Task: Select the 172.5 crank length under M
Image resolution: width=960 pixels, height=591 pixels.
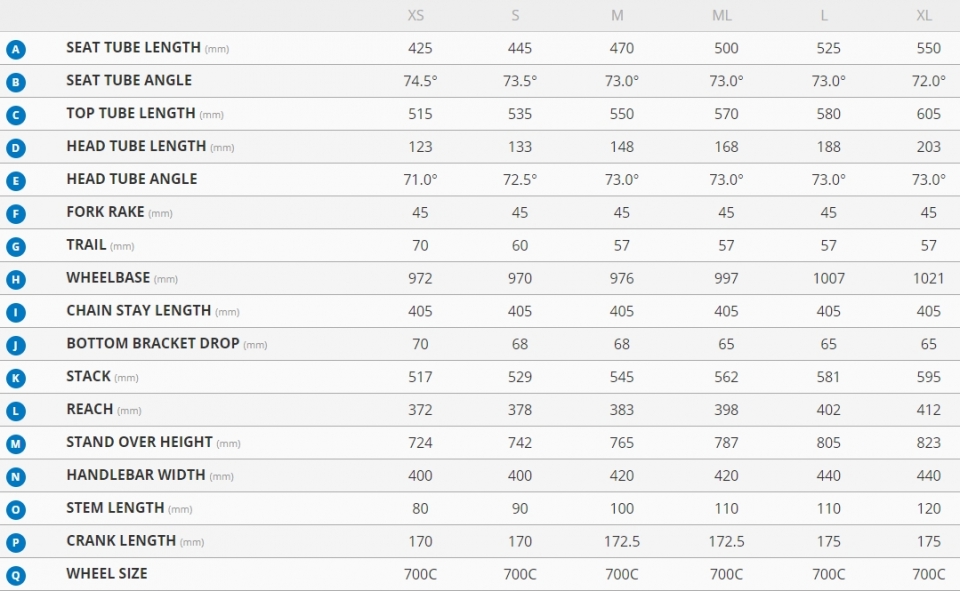Action: (621, 541)
